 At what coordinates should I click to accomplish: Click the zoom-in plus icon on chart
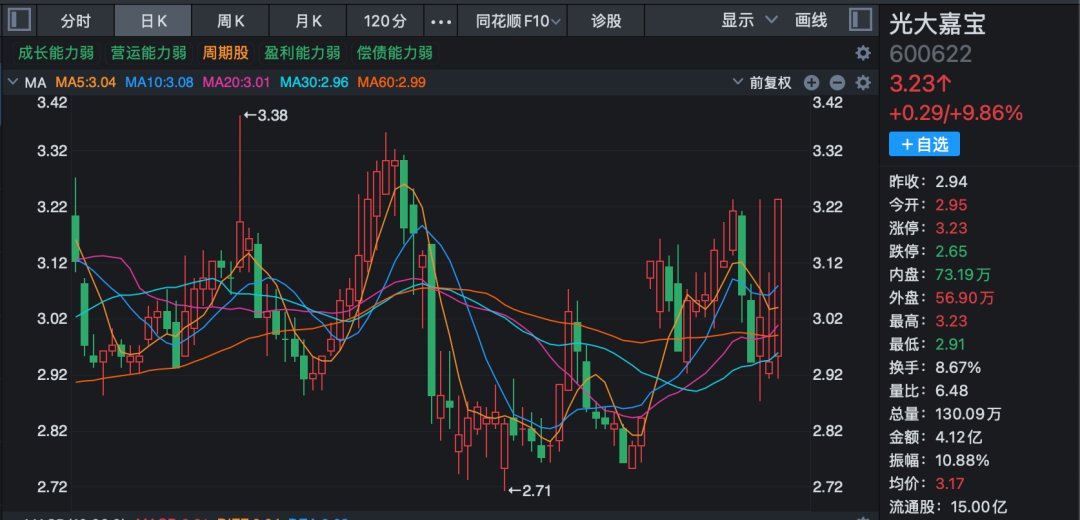[811, 83]
